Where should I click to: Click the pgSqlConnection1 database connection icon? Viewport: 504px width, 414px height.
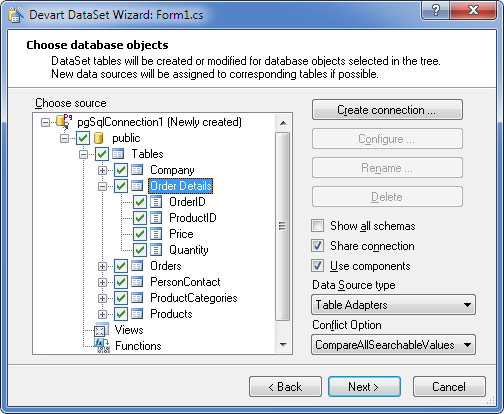pos(64,121)
